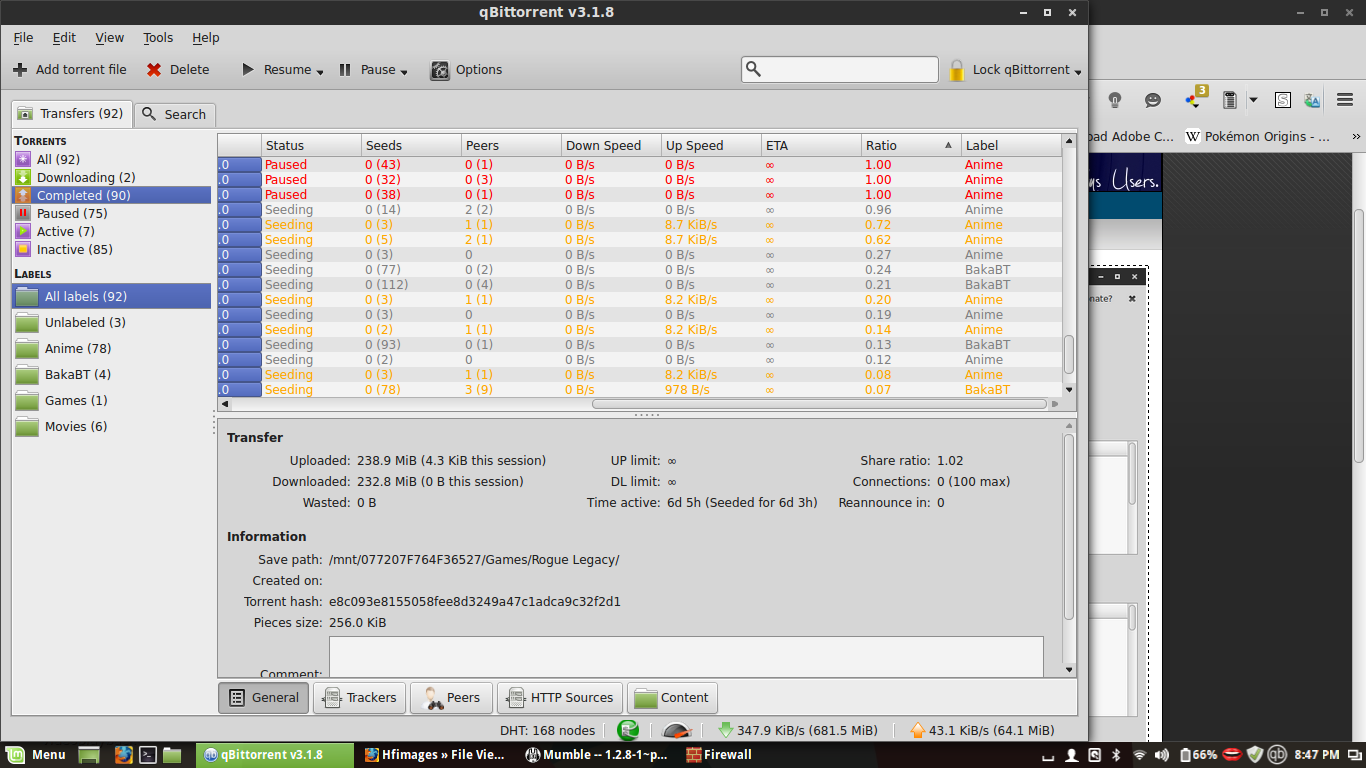
Task: Click the Pause button
Action: [x=366, y=70]
